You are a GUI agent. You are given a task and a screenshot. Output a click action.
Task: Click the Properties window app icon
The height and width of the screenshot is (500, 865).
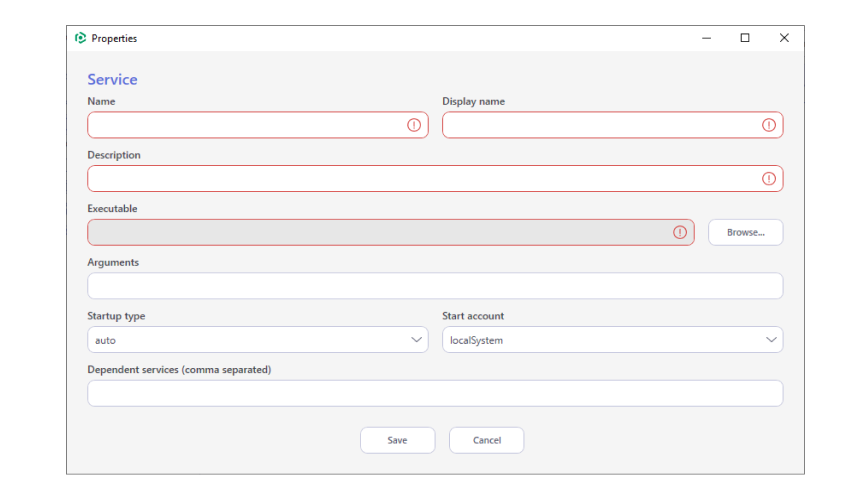pyautogui.click(x=81, y=38)
